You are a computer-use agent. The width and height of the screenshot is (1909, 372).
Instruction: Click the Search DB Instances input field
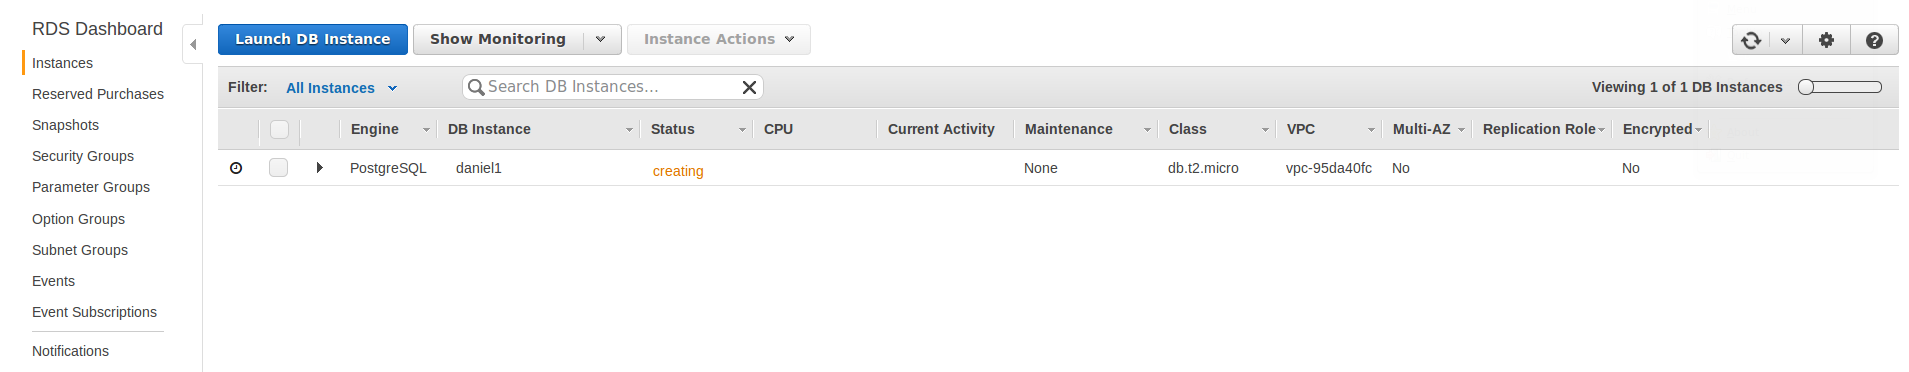610,87
